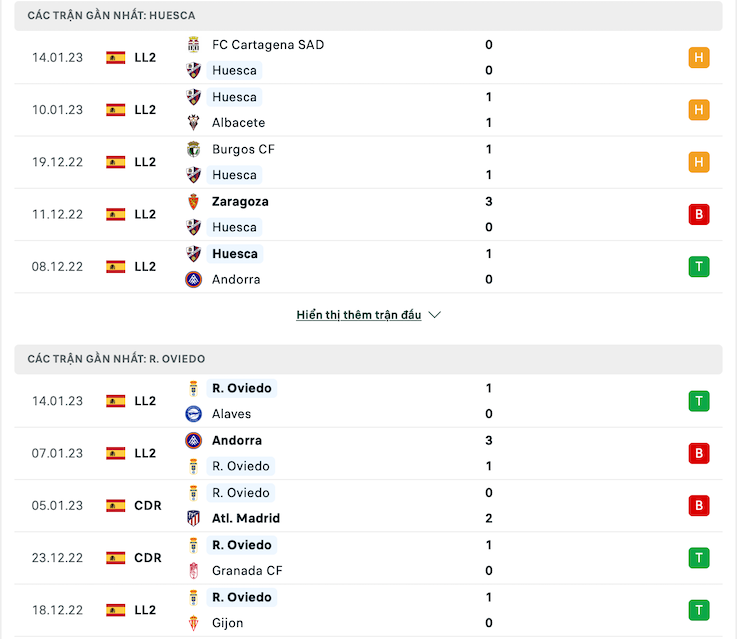Click the R. Oviedo name in Gijon match

click(x=242, y=597)
